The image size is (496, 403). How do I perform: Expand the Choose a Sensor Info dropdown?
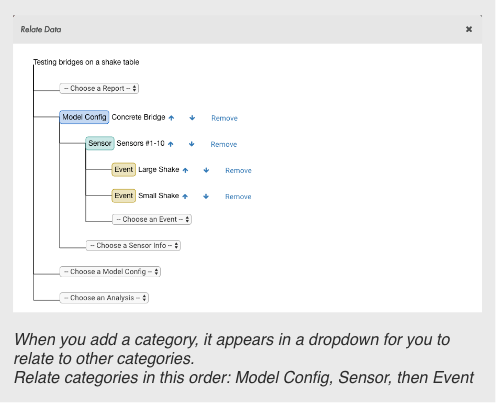(x=133, y=245)
